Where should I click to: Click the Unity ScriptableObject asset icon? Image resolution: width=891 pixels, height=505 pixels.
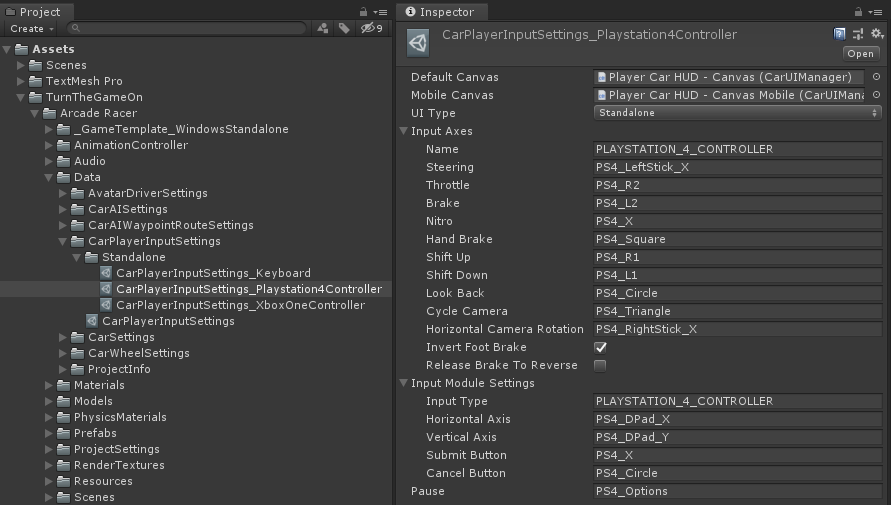coord(418,43)
